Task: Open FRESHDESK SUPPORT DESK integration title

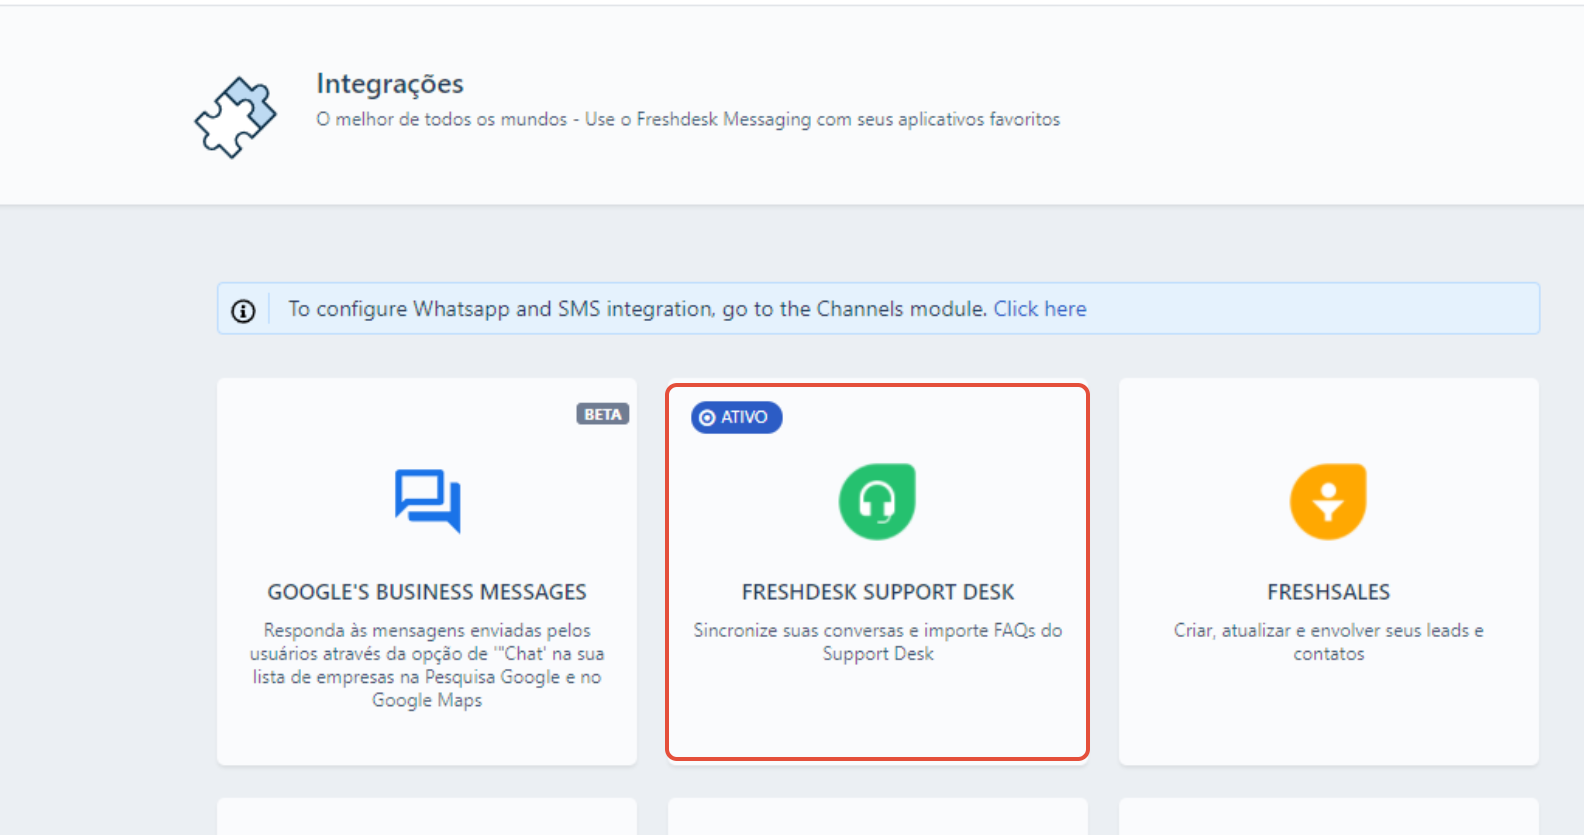Action: click(878, 592)
